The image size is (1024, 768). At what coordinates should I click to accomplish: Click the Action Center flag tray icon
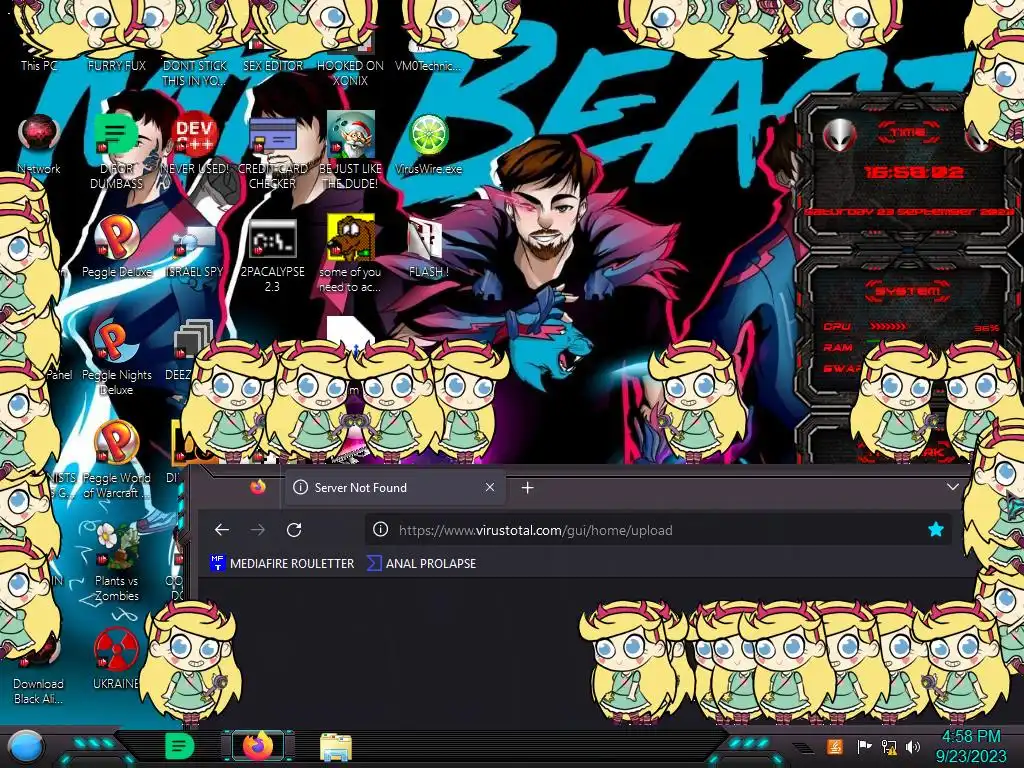tap(864, 746)
